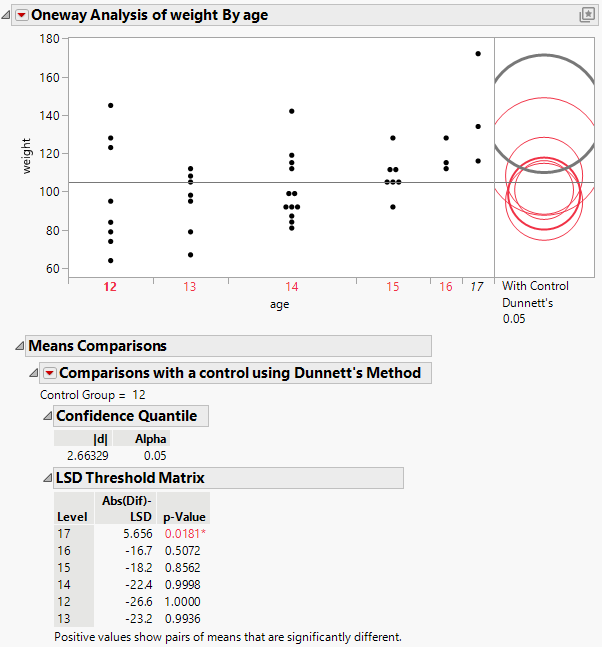This screenshot has height=647, width=602.
Task: Open the Oneway Analysis red triangle menu
Action: point(22,15)
